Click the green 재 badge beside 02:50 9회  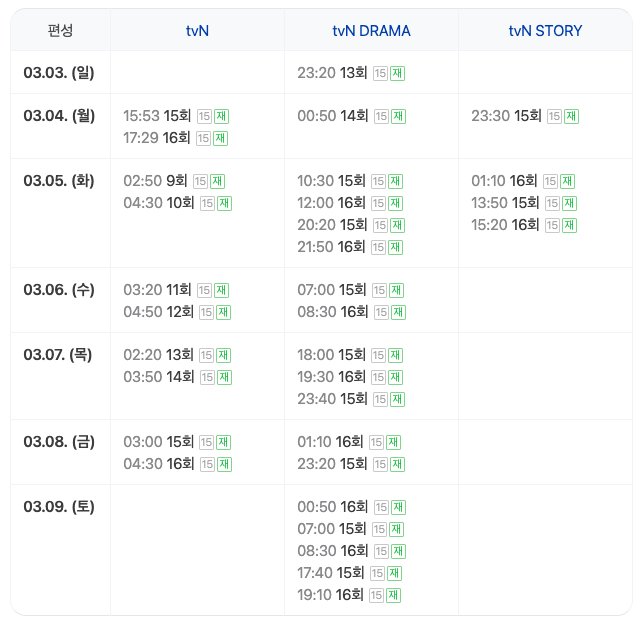tap(218, 181)
